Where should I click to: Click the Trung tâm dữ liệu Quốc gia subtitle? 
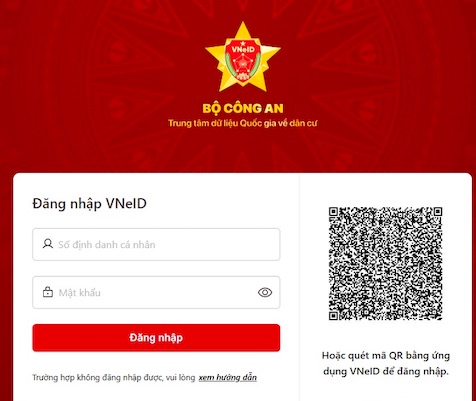point(242,123)
